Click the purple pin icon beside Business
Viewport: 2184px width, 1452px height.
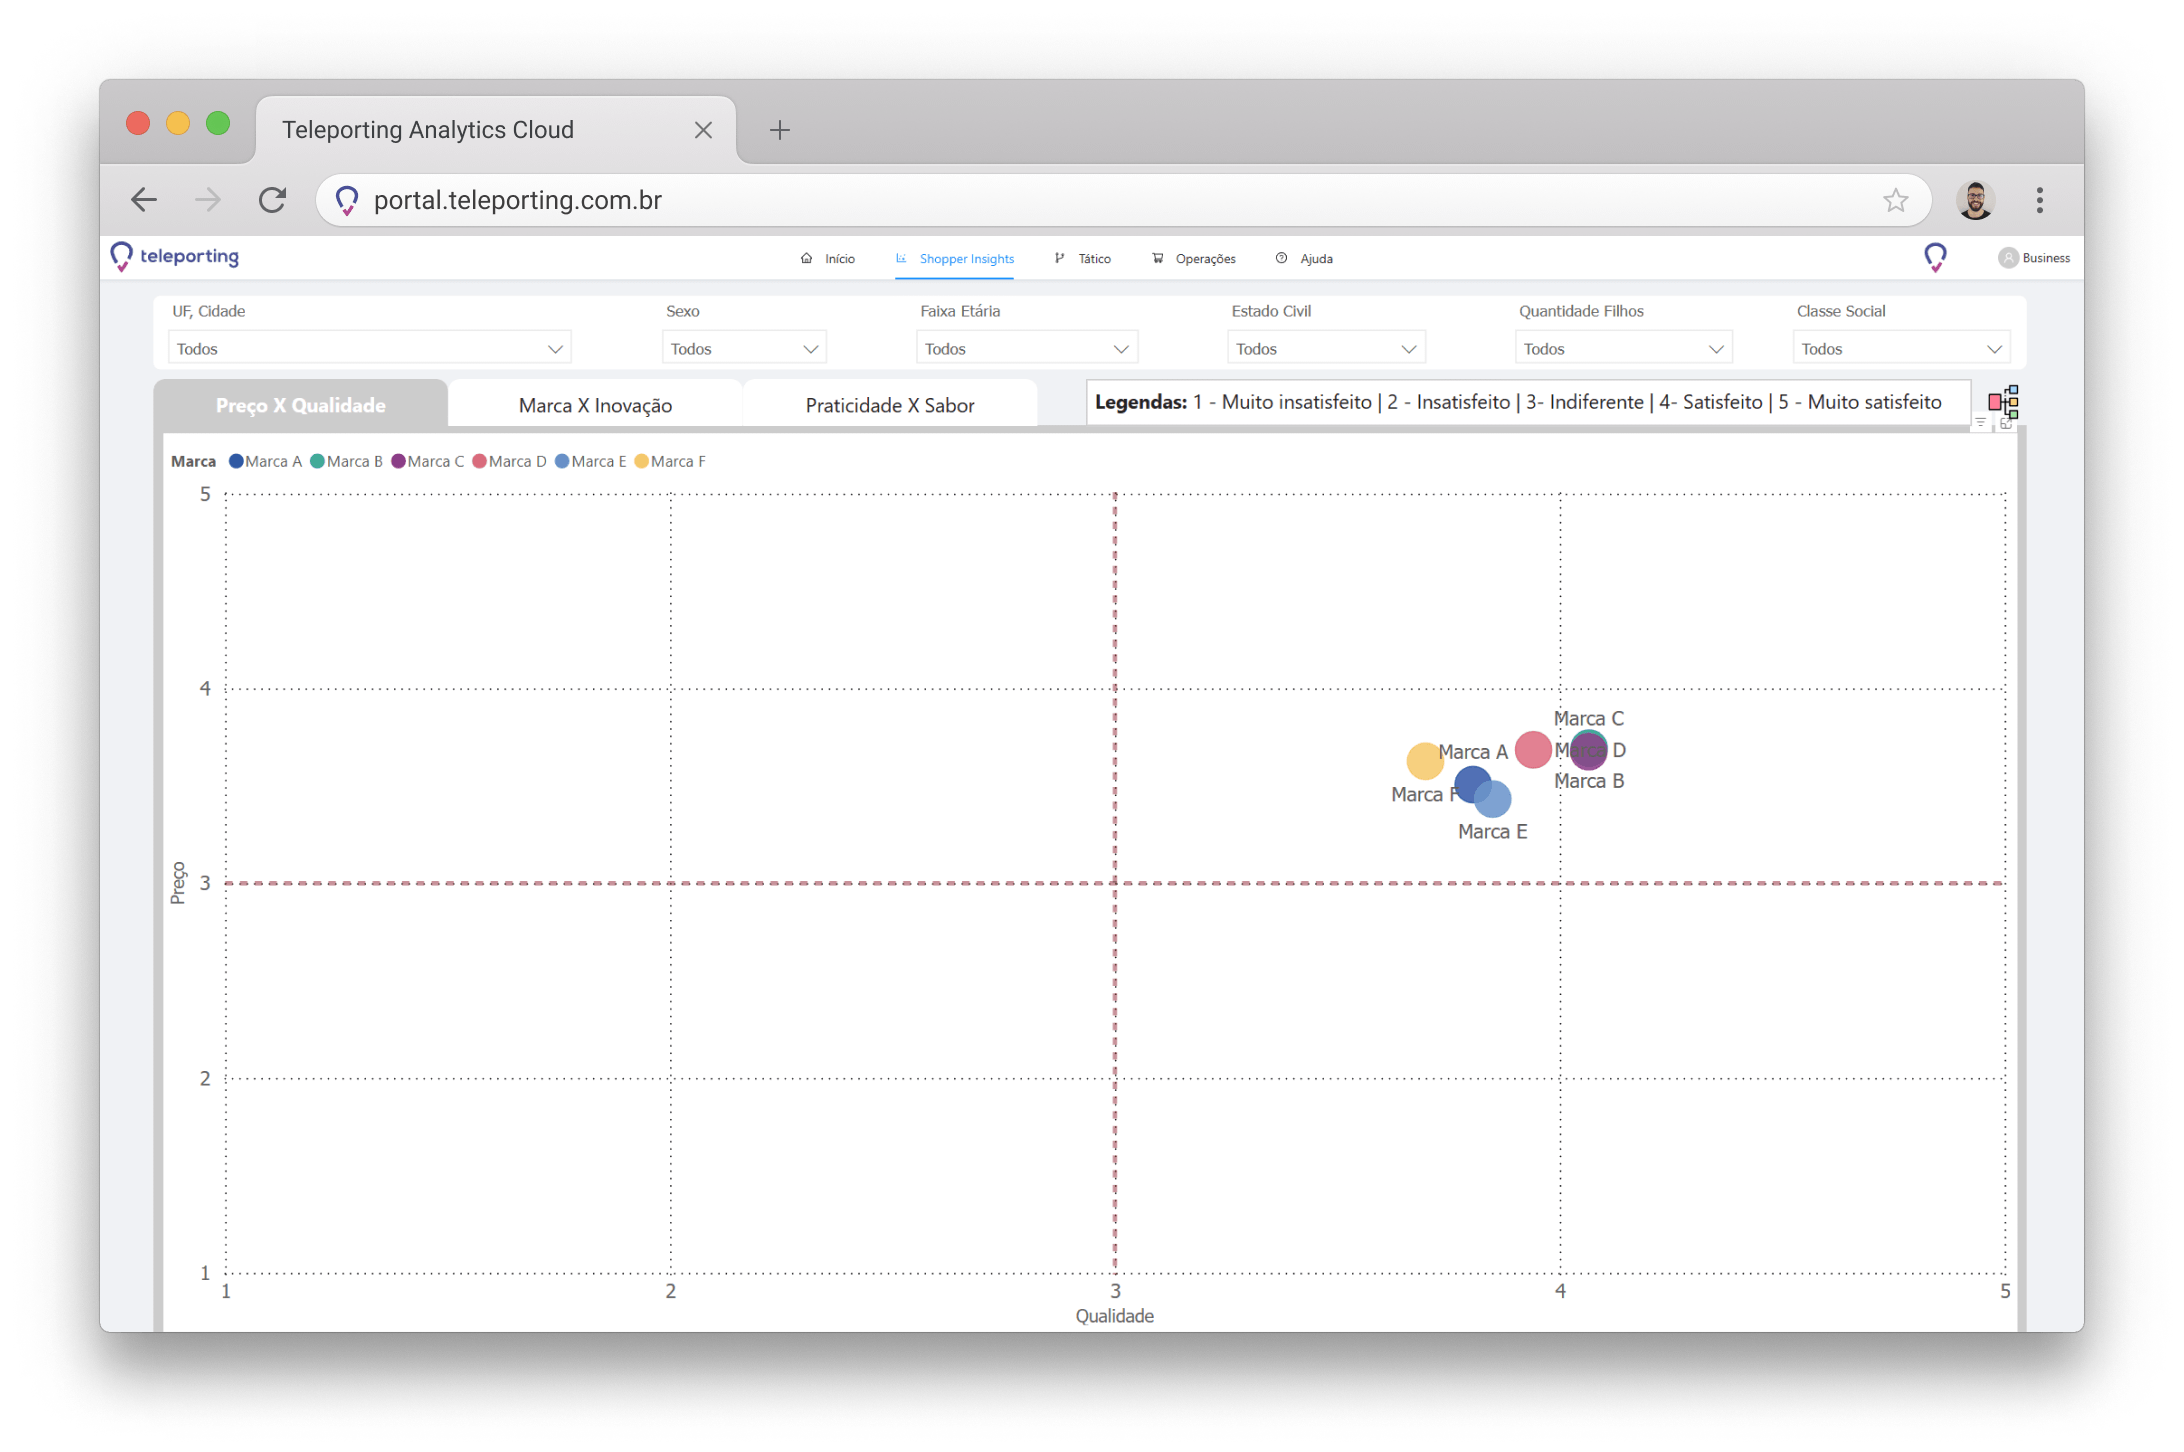point(1935,258)
